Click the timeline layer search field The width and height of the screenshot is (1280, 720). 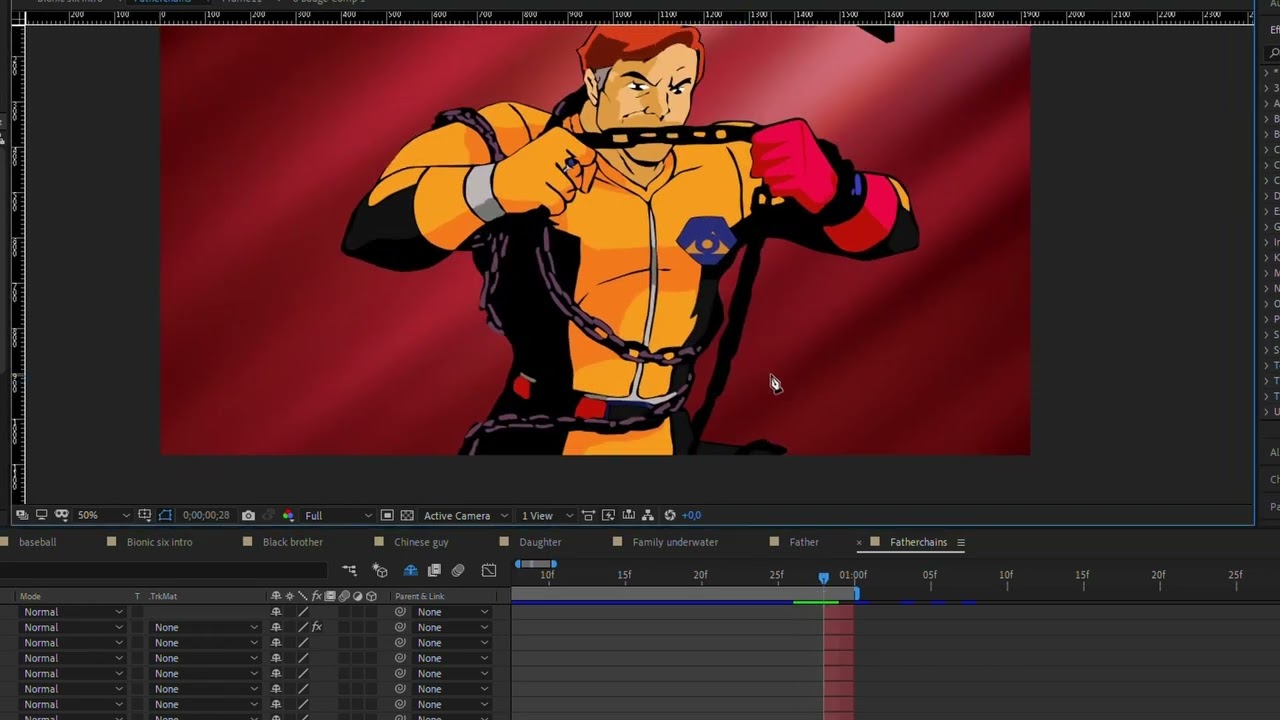164,570
